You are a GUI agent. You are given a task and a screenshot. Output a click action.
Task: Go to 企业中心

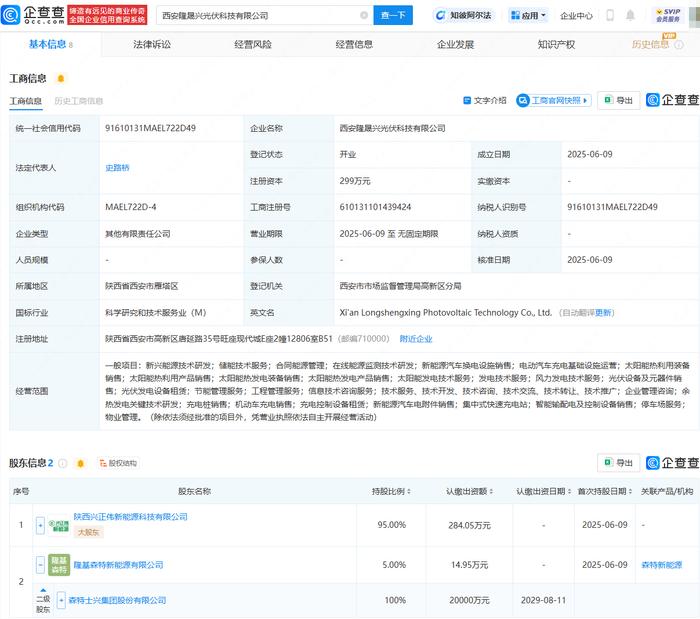pyautogui.click(x=576, y=16)
